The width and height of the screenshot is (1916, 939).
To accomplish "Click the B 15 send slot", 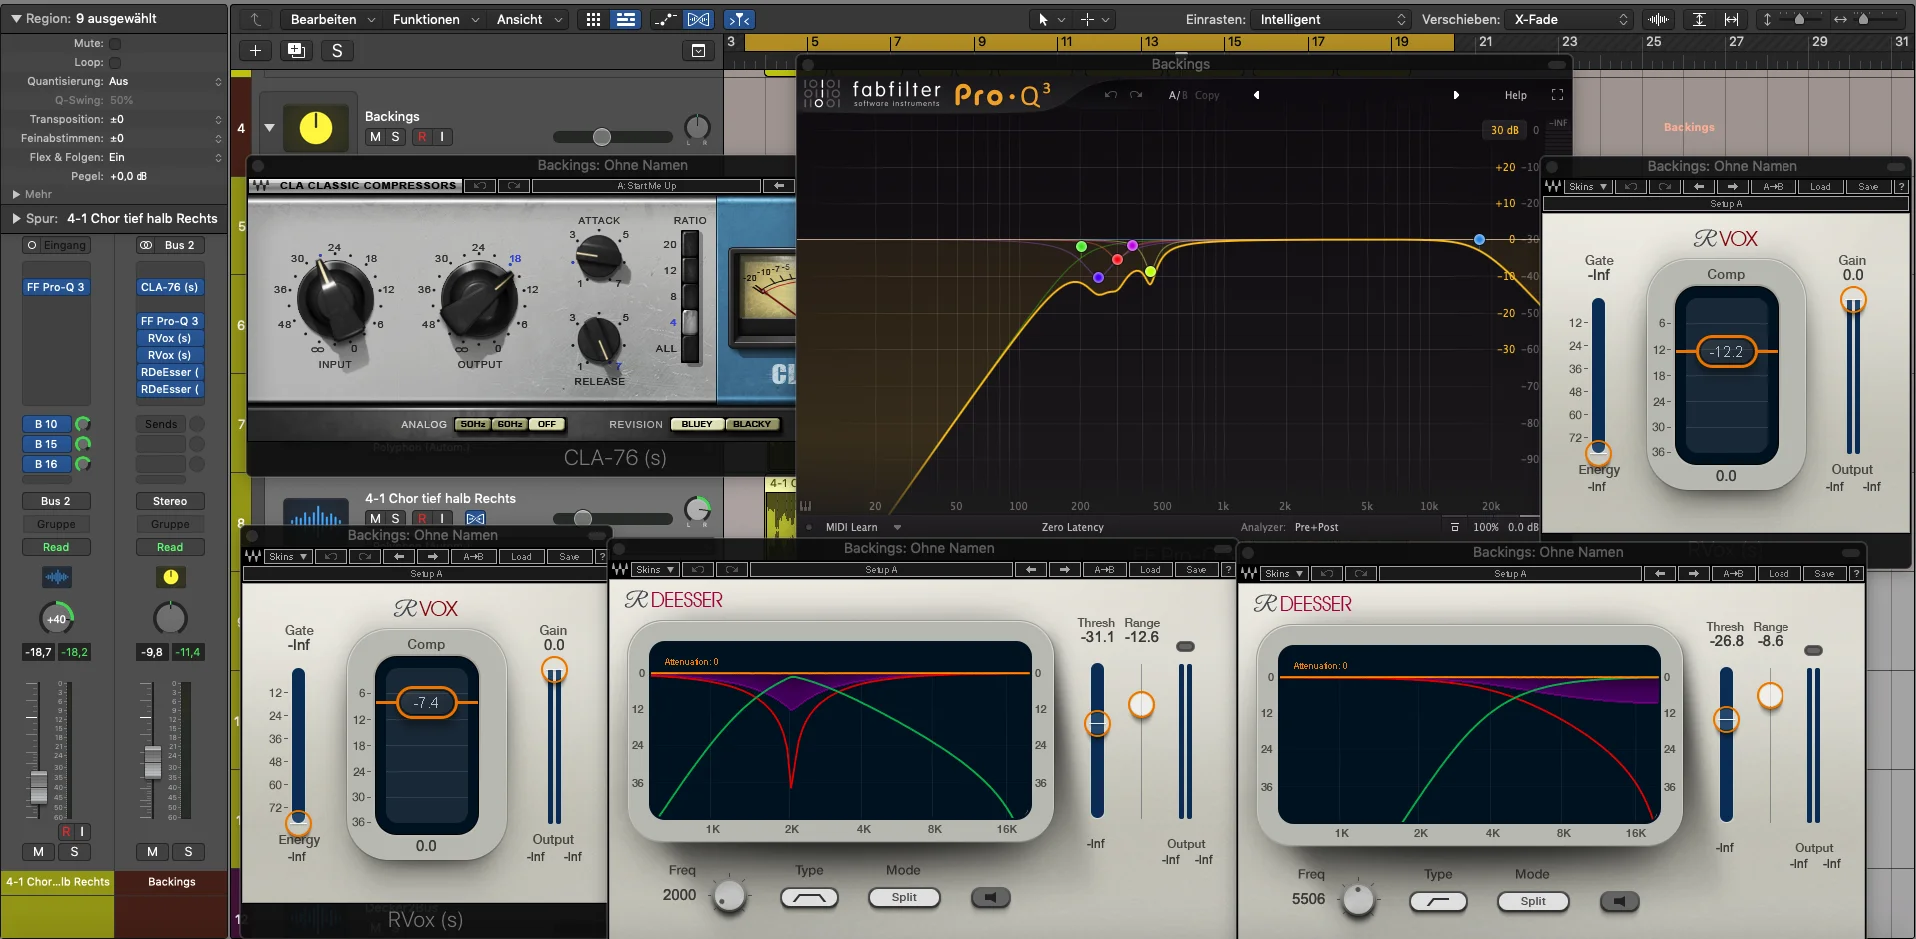I will (46, 444).
